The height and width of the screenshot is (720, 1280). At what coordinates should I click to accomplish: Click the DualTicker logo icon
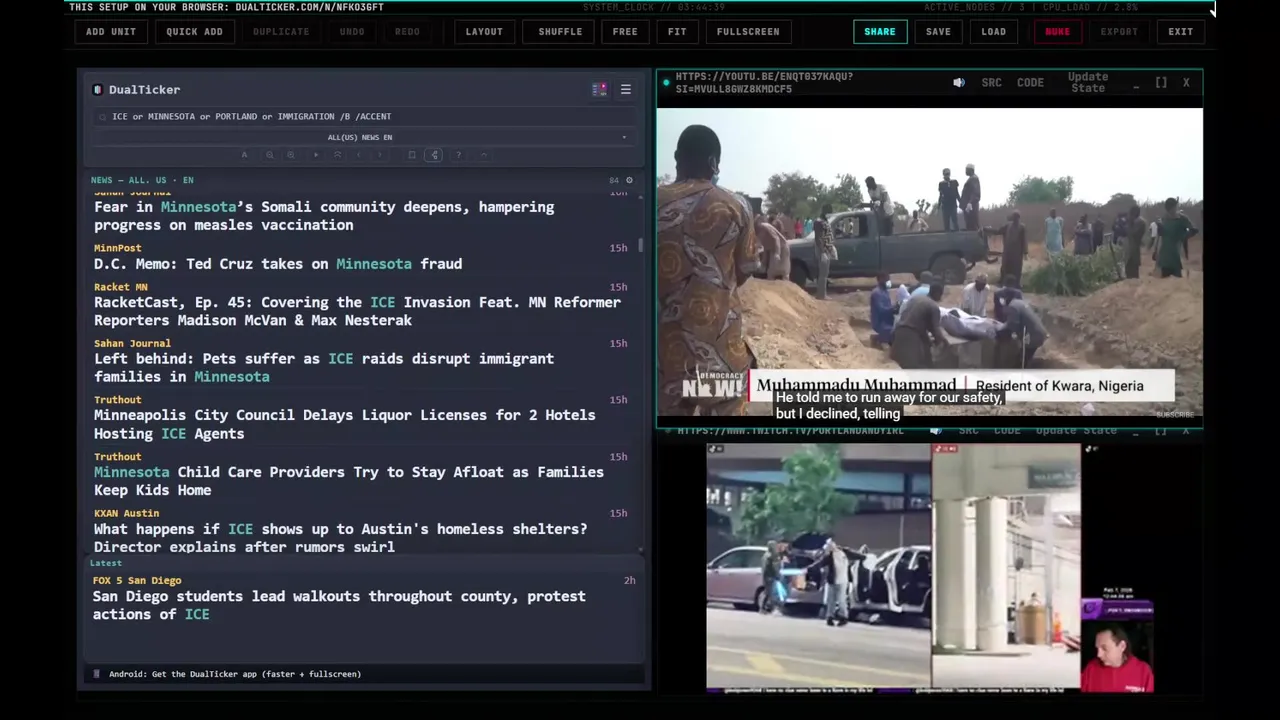click(97, 90)
